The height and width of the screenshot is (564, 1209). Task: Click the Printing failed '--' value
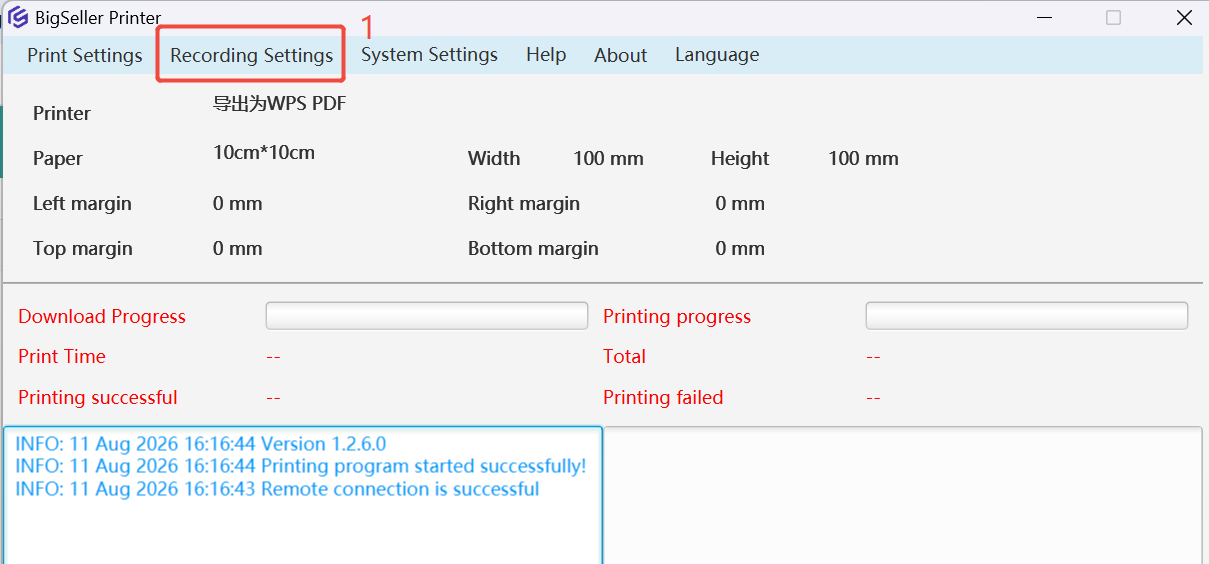click(x=873, y=397)
